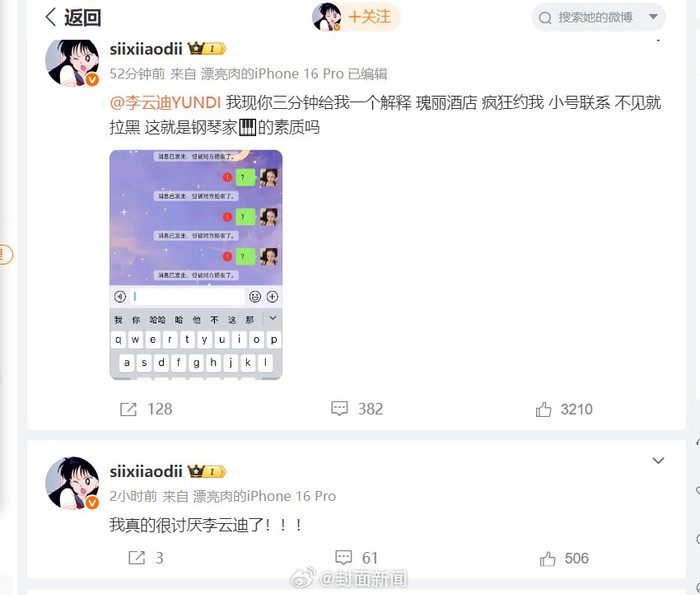Open the header profile avatar
700x595 pixels.
(x=327, y=17)
